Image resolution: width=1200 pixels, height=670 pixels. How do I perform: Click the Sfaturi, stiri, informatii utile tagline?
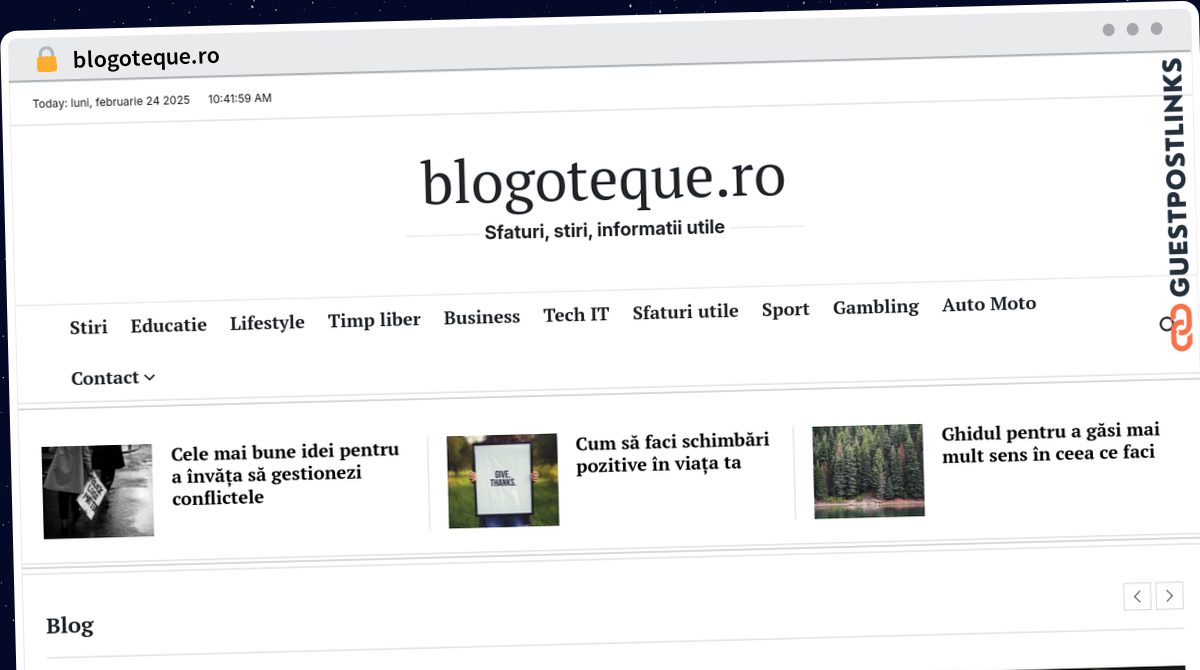pos(605,230)
